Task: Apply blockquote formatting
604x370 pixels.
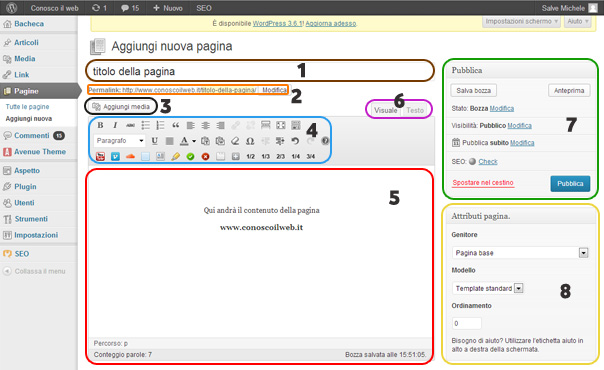Action: 175,125
